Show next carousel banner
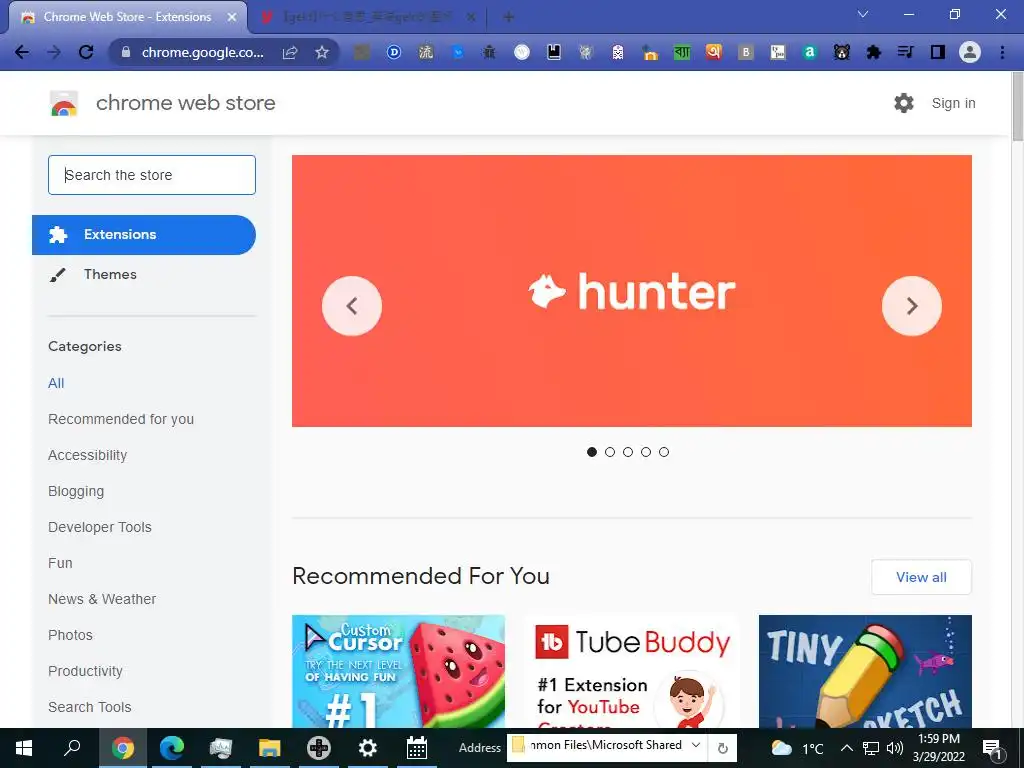 (x=912, y=306)
